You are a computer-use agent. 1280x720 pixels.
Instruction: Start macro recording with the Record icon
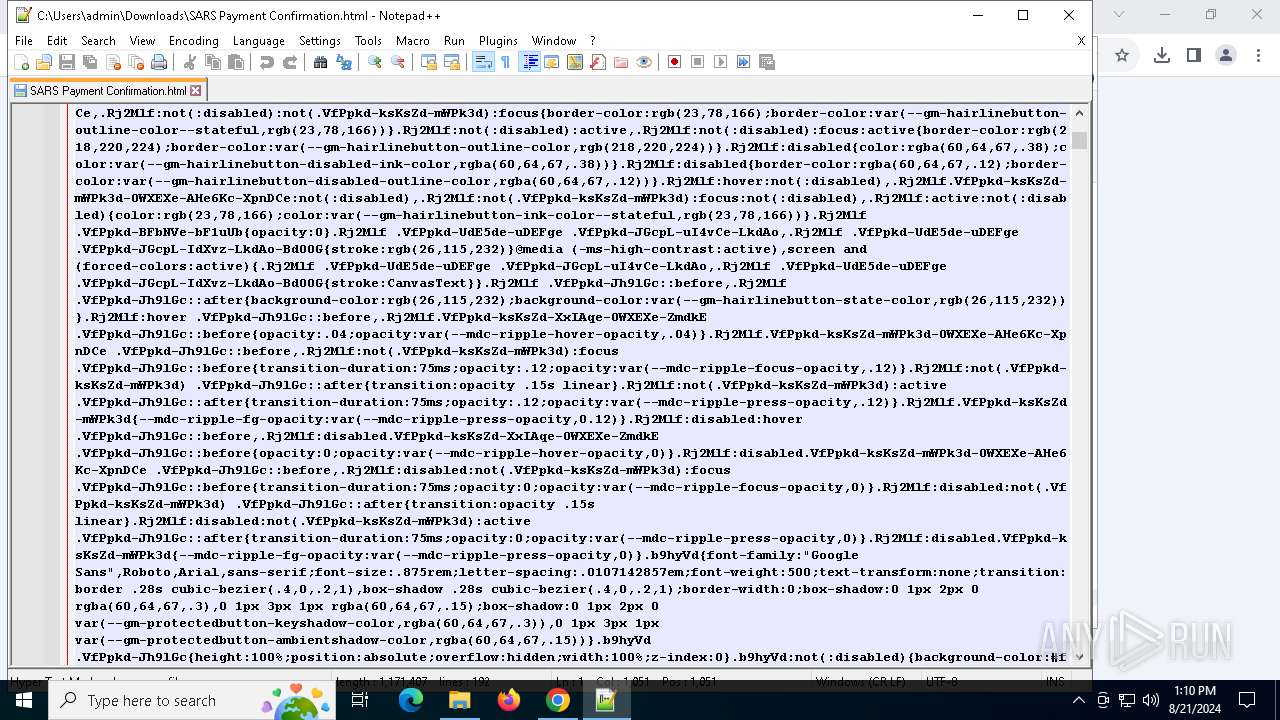(x=675, y=62)
